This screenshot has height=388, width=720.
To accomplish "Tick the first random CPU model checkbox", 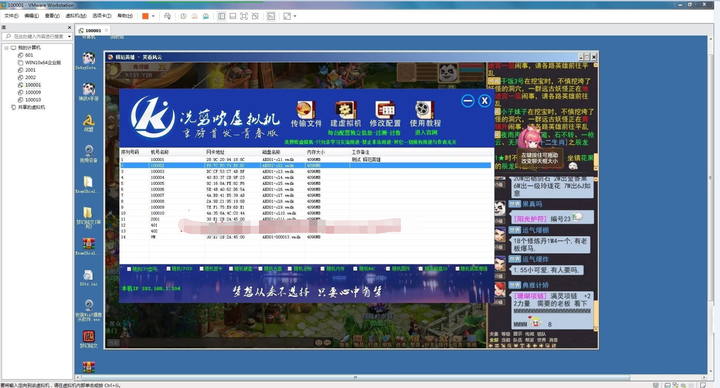I will (129, 269).
